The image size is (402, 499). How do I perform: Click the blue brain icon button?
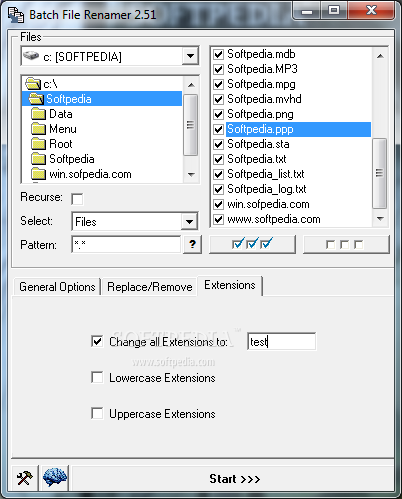[55, 478]
